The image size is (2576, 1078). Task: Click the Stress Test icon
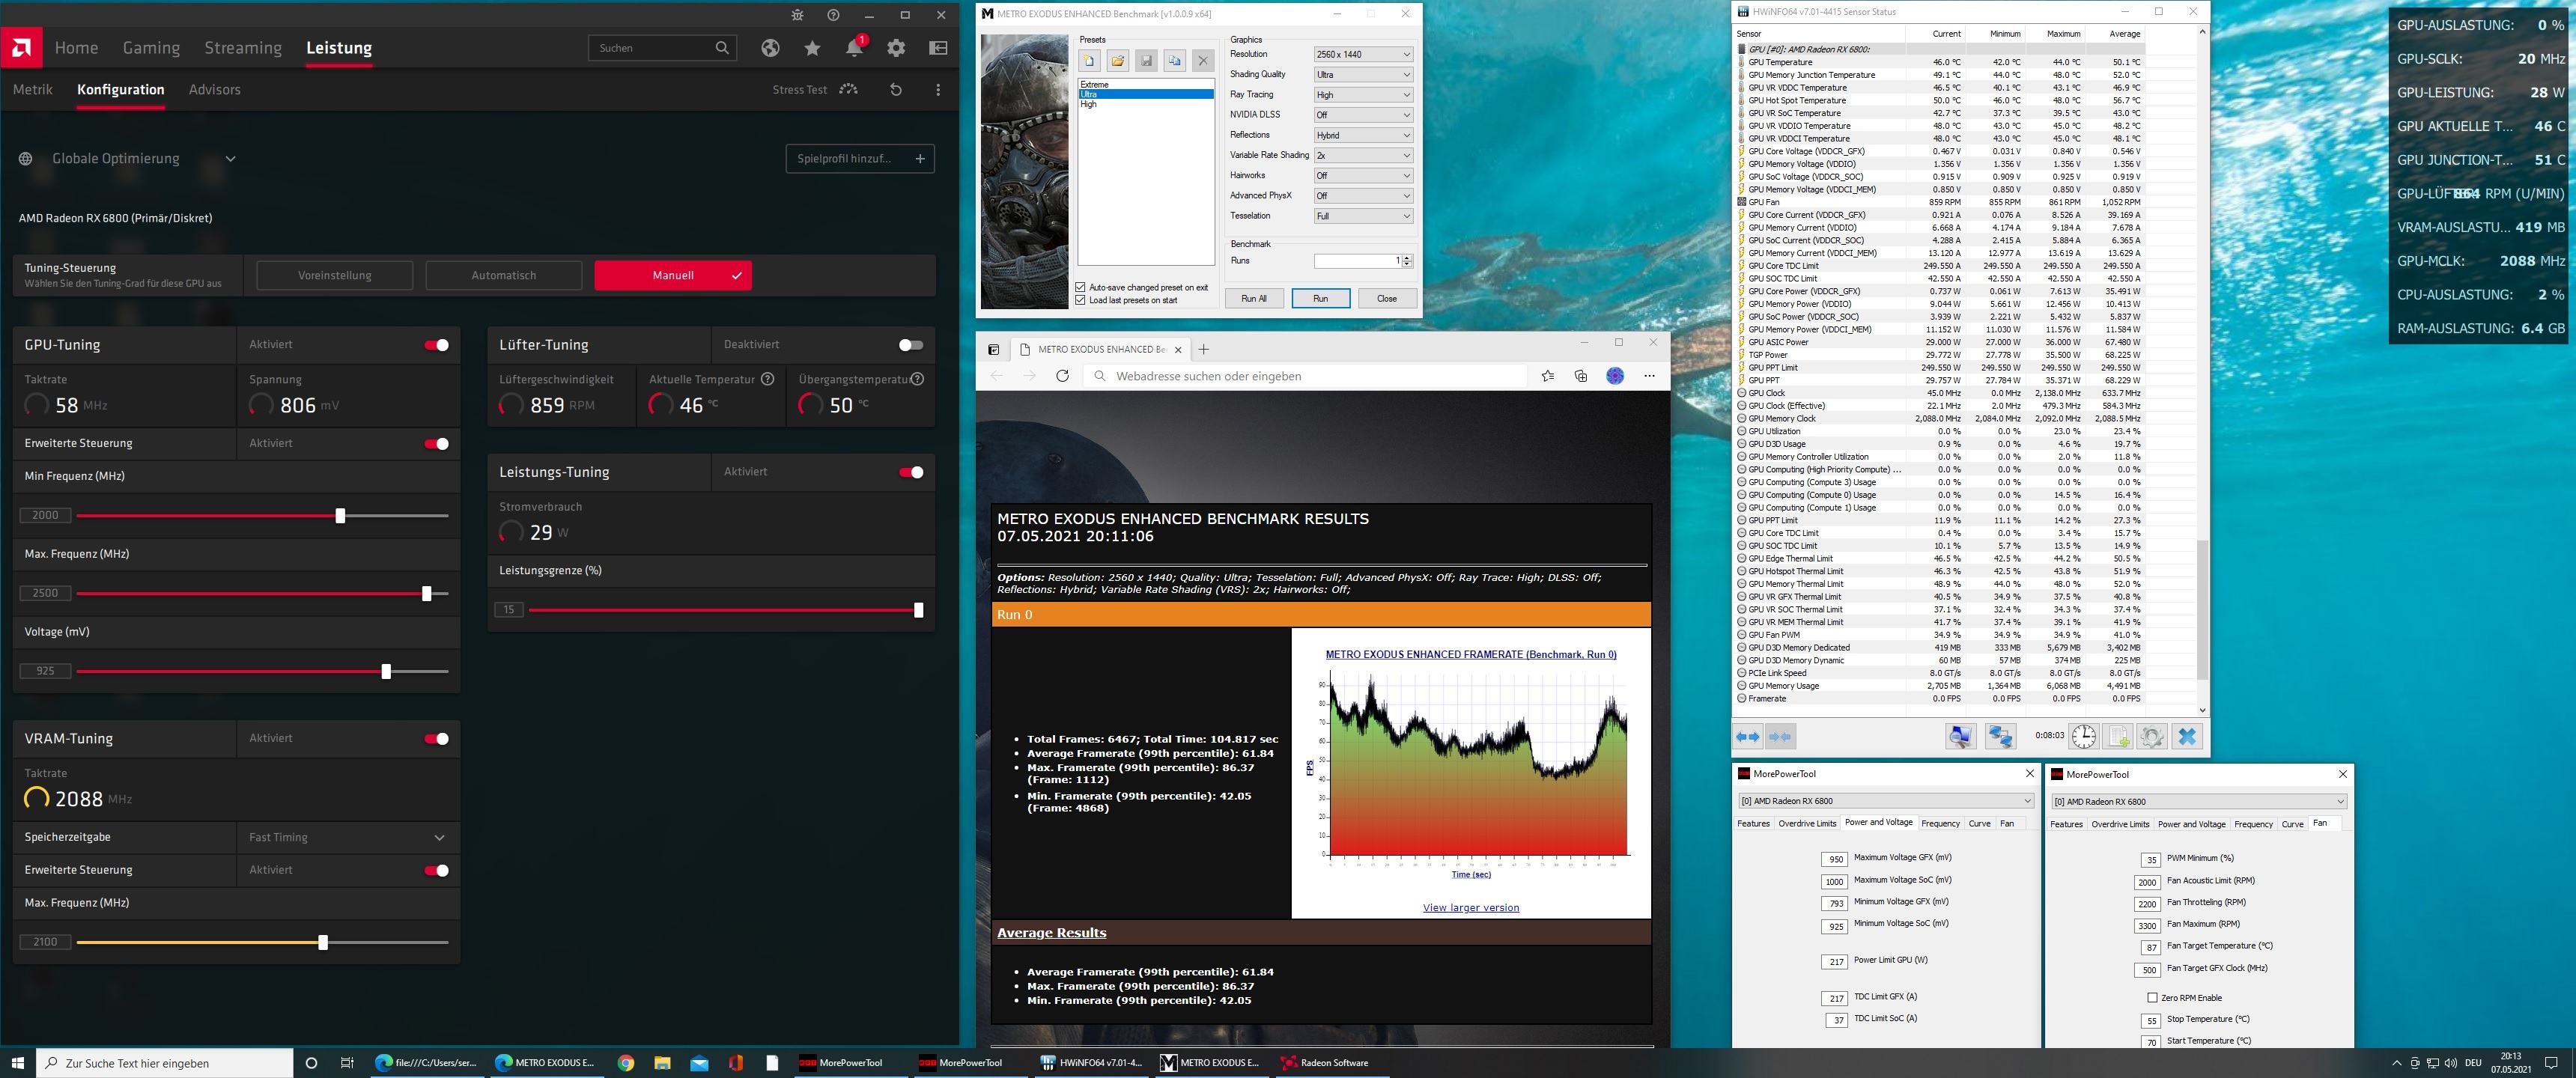(x=849, y=90)
